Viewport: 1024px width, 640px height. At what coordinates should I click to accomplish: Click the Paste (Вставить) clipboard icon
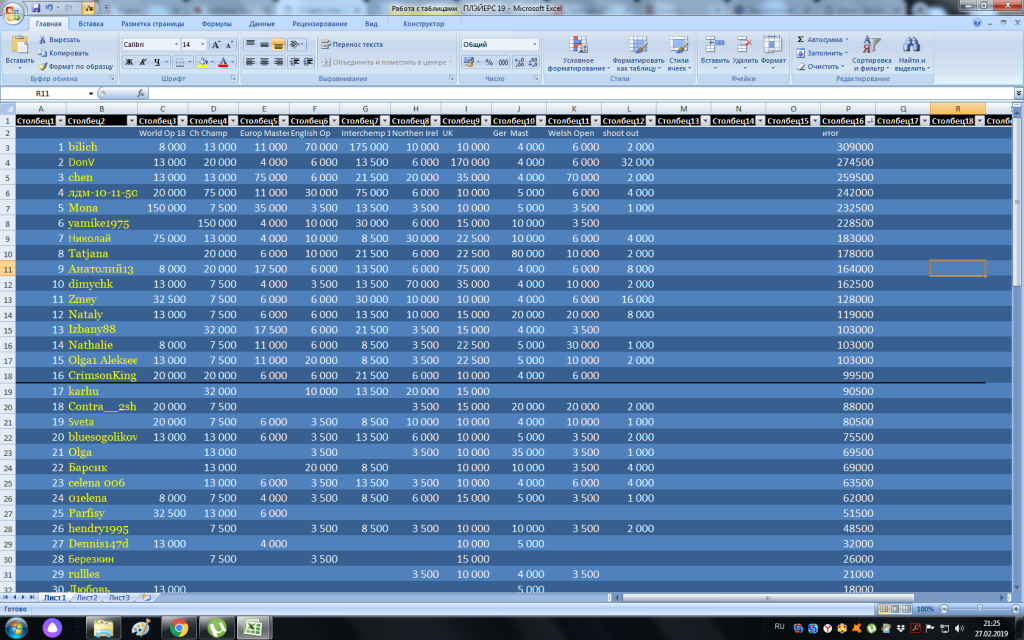(x=19, y=44)
